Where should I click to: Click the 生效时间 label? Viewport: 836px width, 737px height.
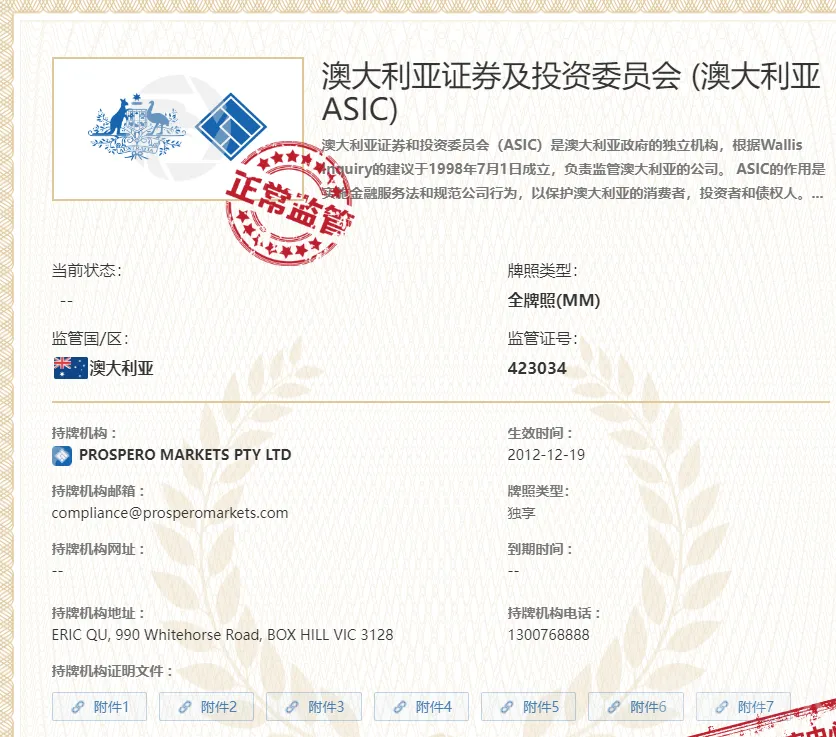click(x=539, y=433)
